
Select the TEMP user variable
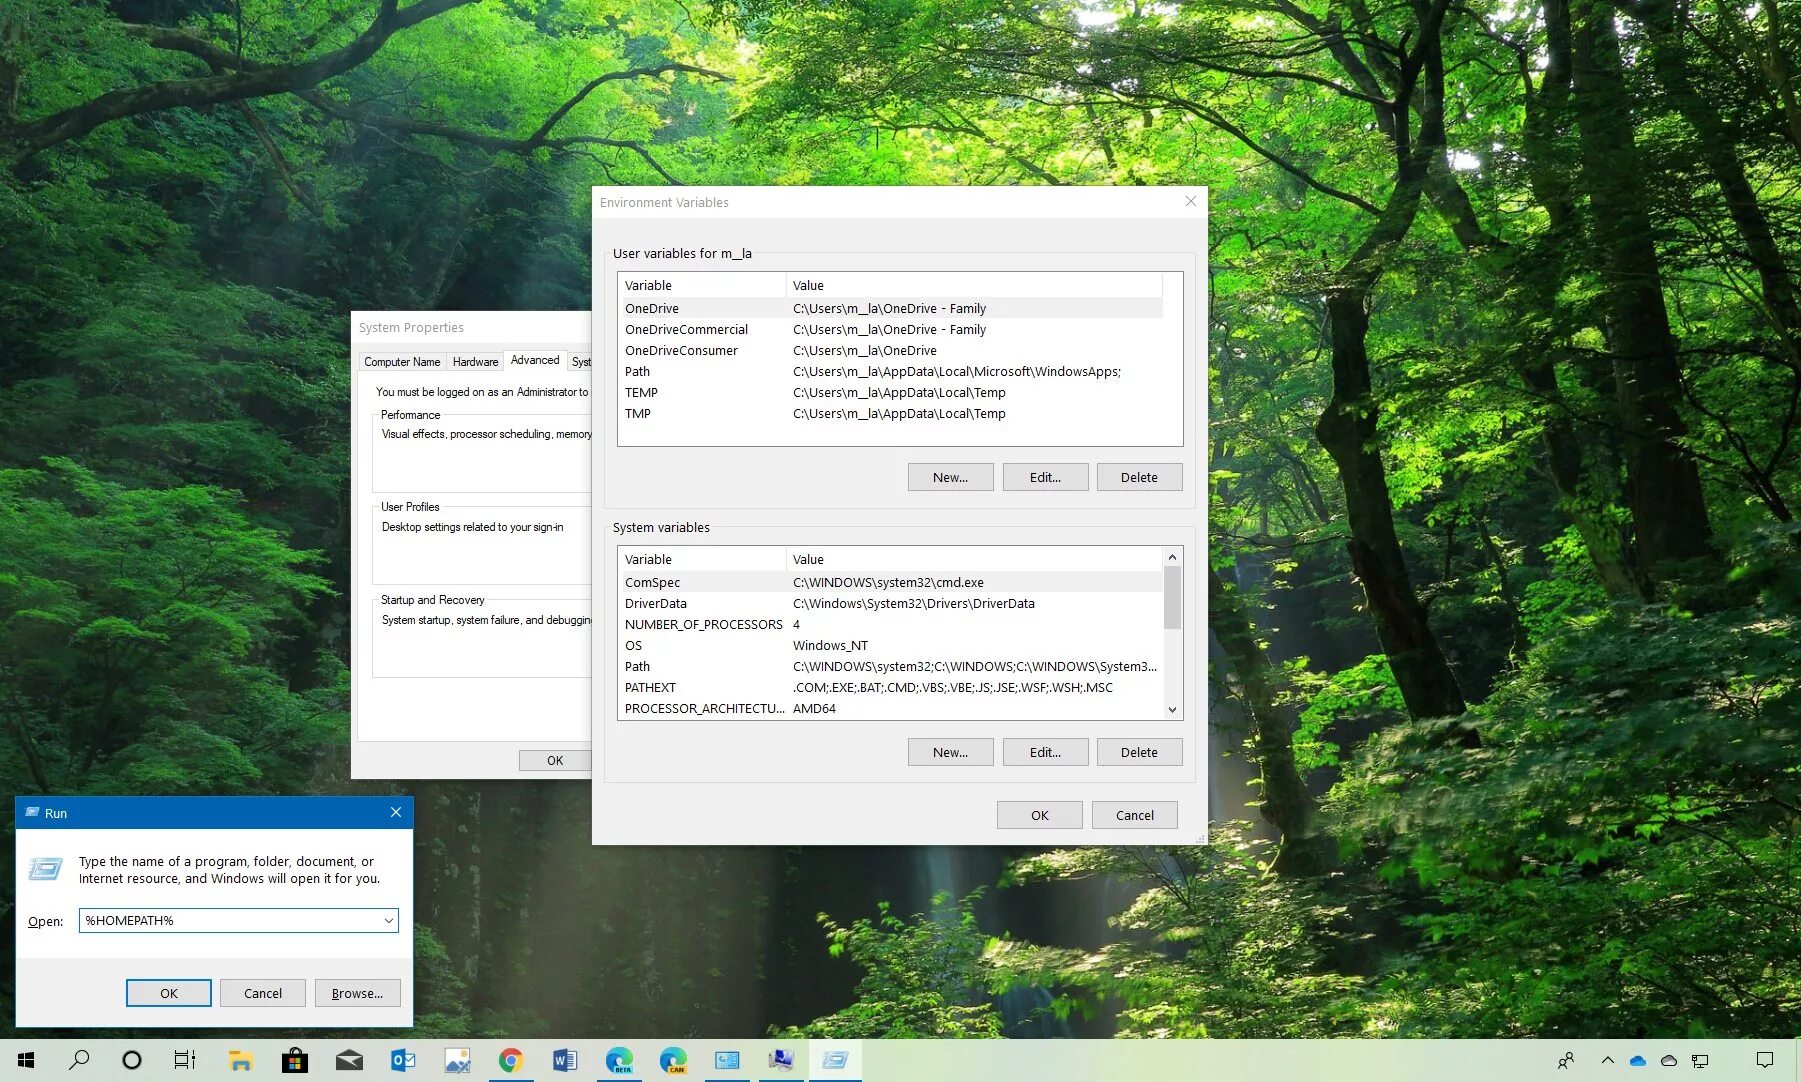pos(891,393)
